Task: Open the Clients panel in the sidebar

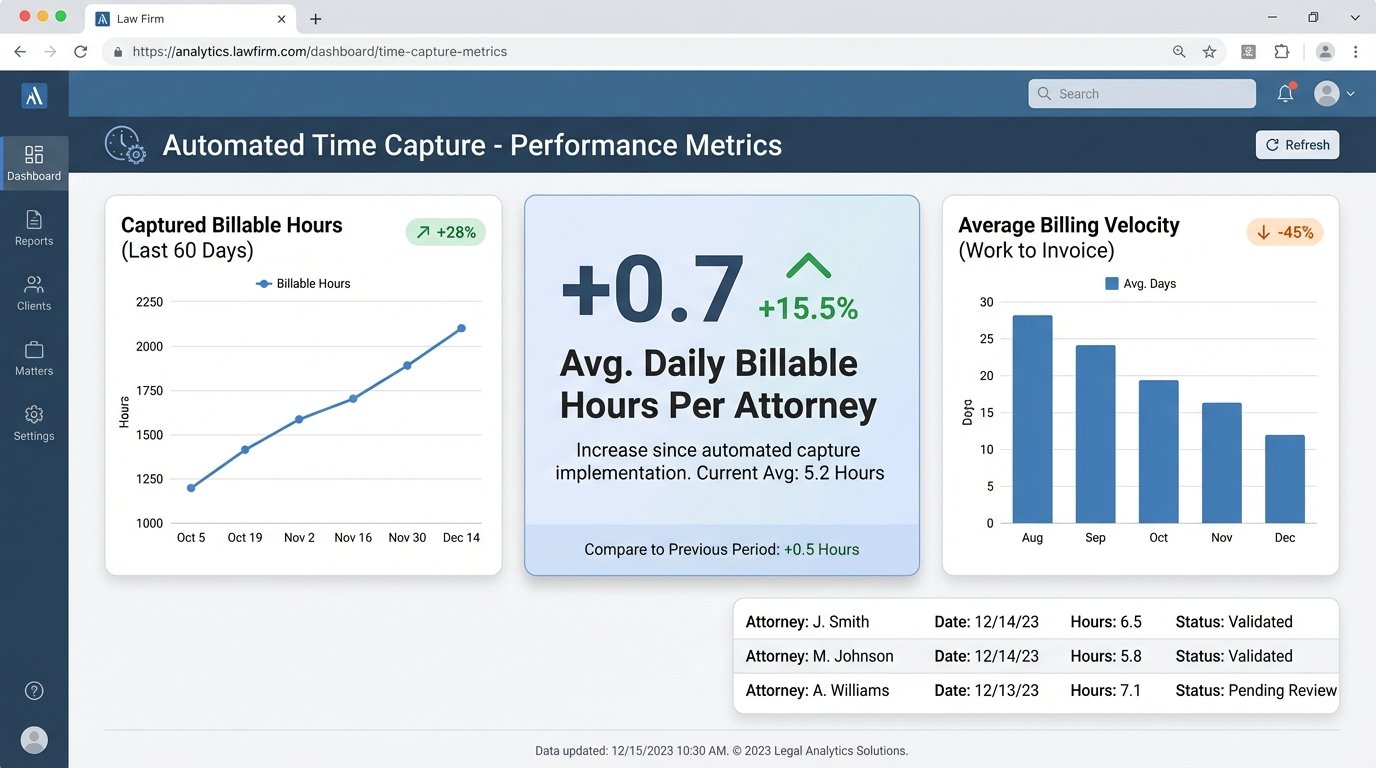Action: coord(34,293)
